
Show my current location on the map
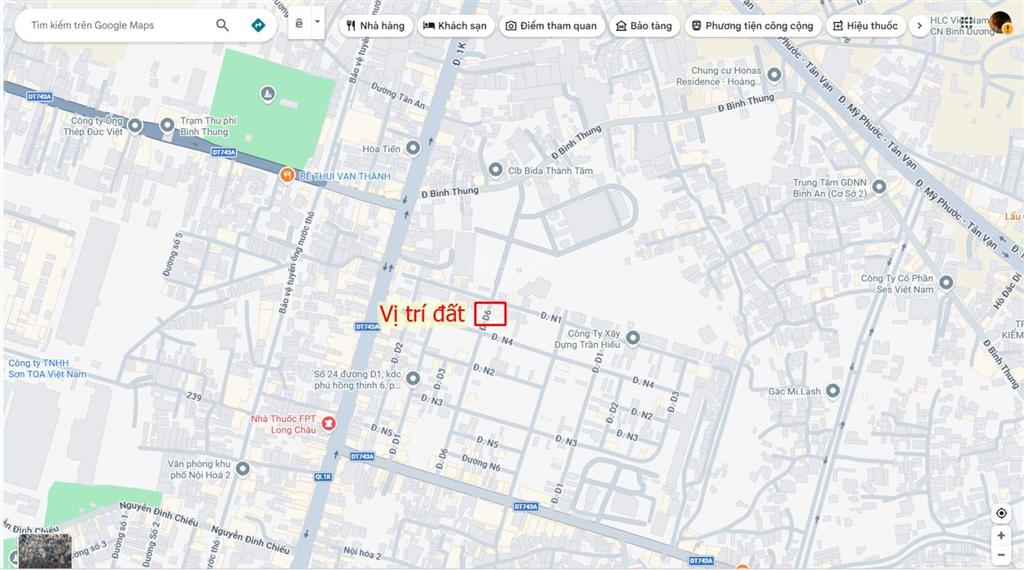[1001, 513]
